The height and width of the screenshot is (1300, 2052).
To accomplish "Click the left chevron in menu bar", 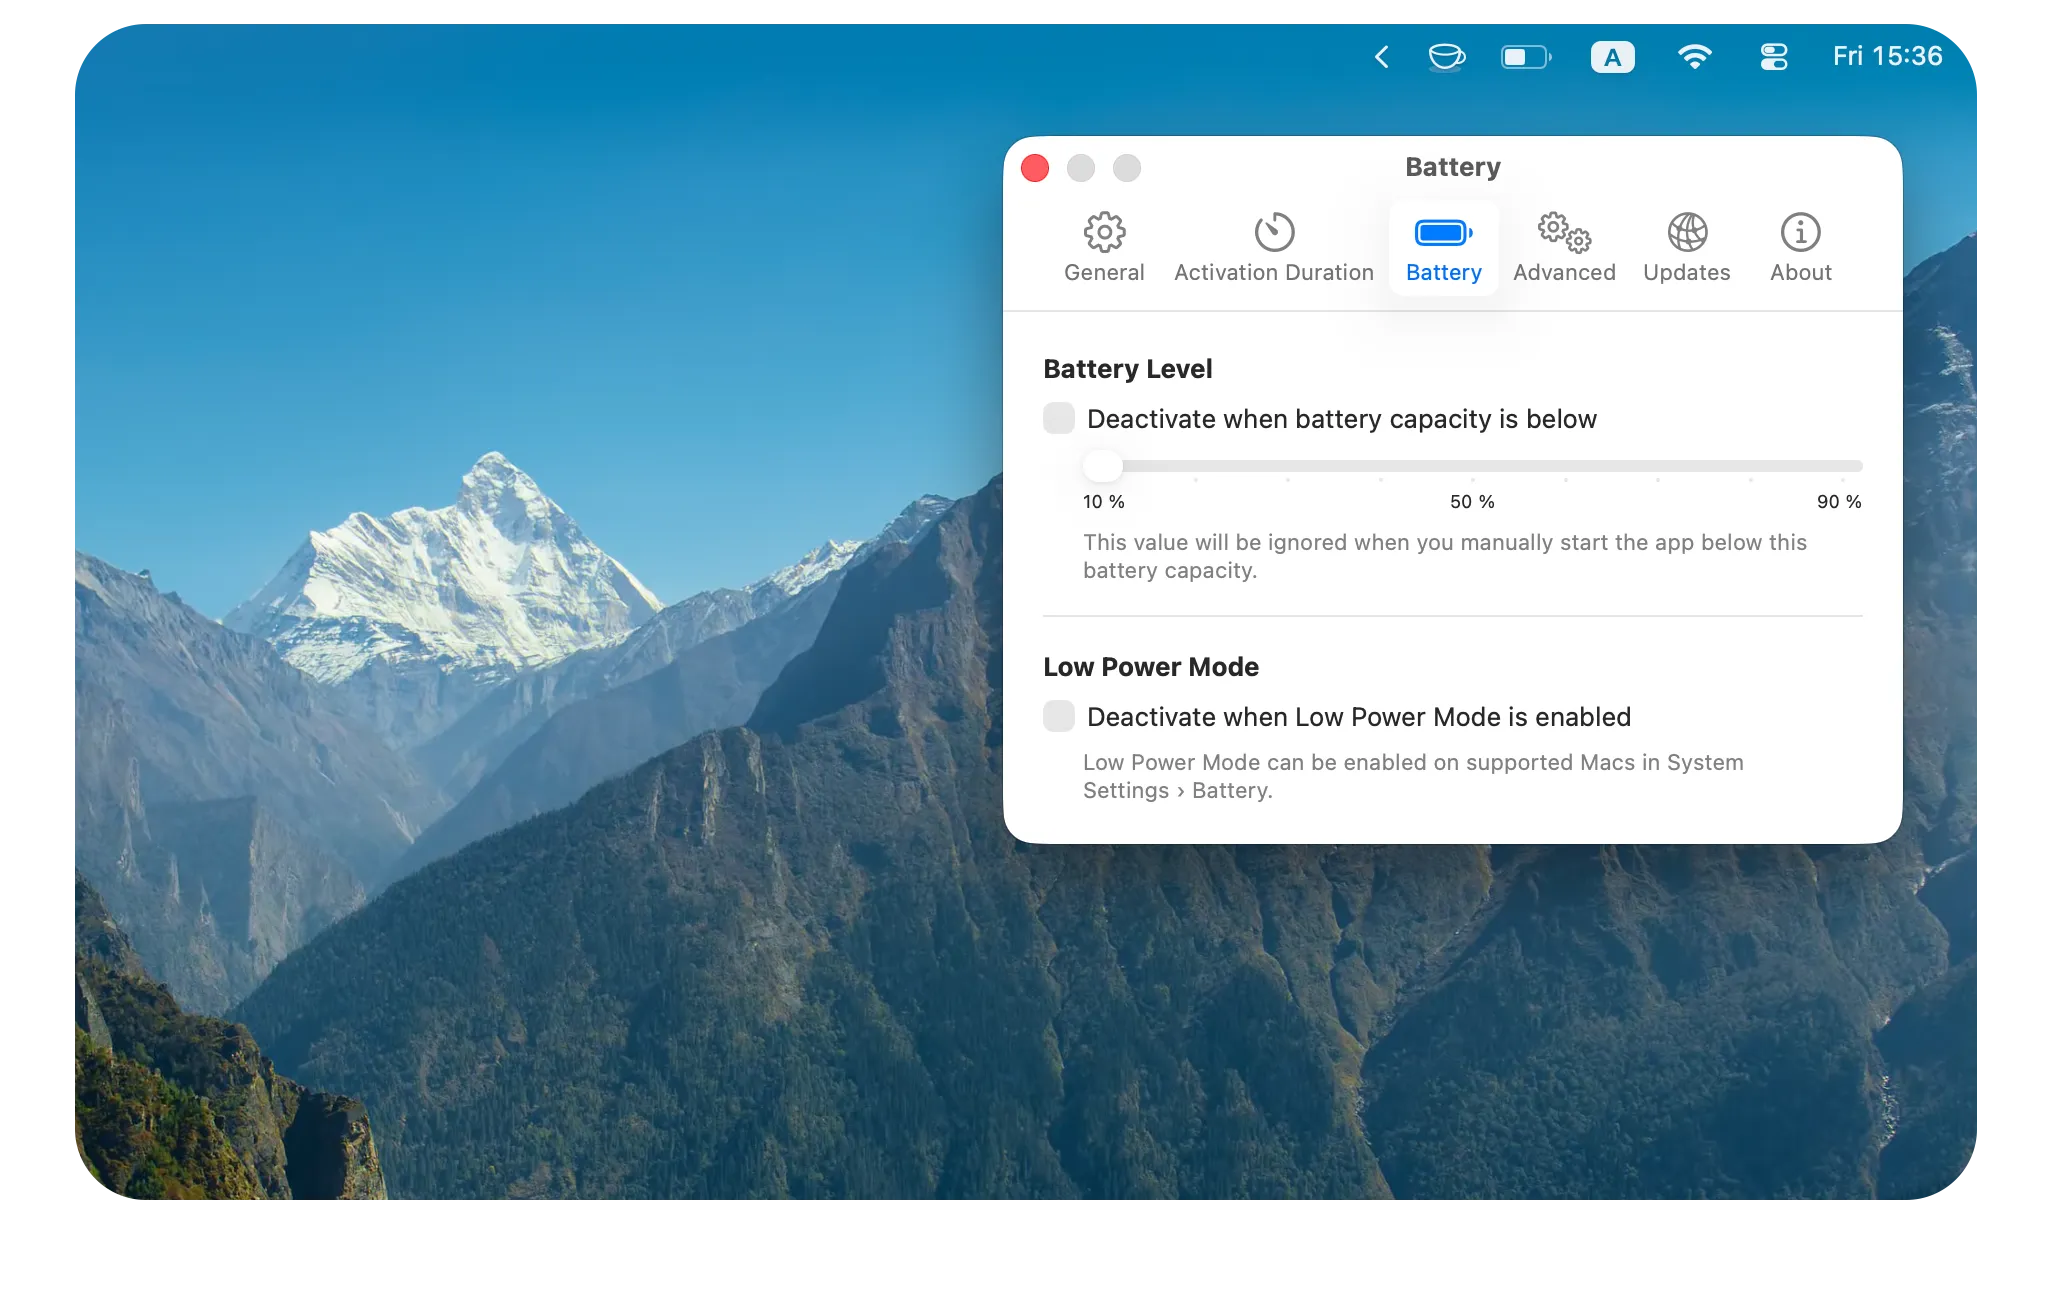I will pos(1382,57).
